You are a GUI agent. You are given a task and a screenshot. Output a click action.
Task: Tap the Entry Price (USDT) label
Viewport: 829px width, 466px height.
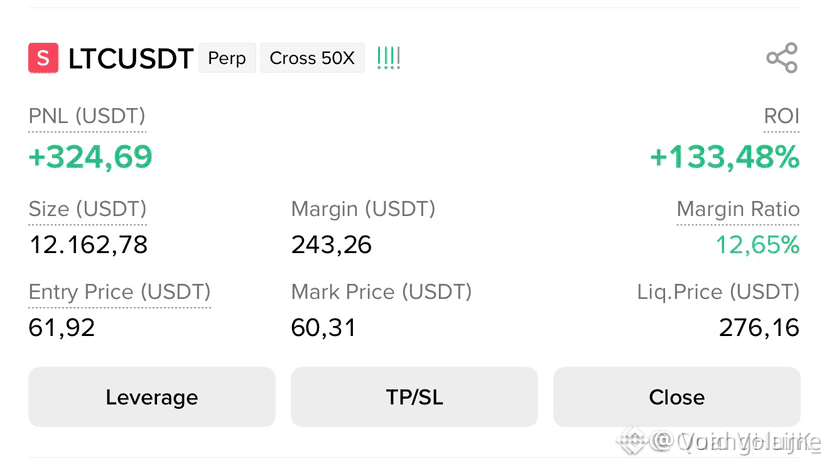click(119, 292)
